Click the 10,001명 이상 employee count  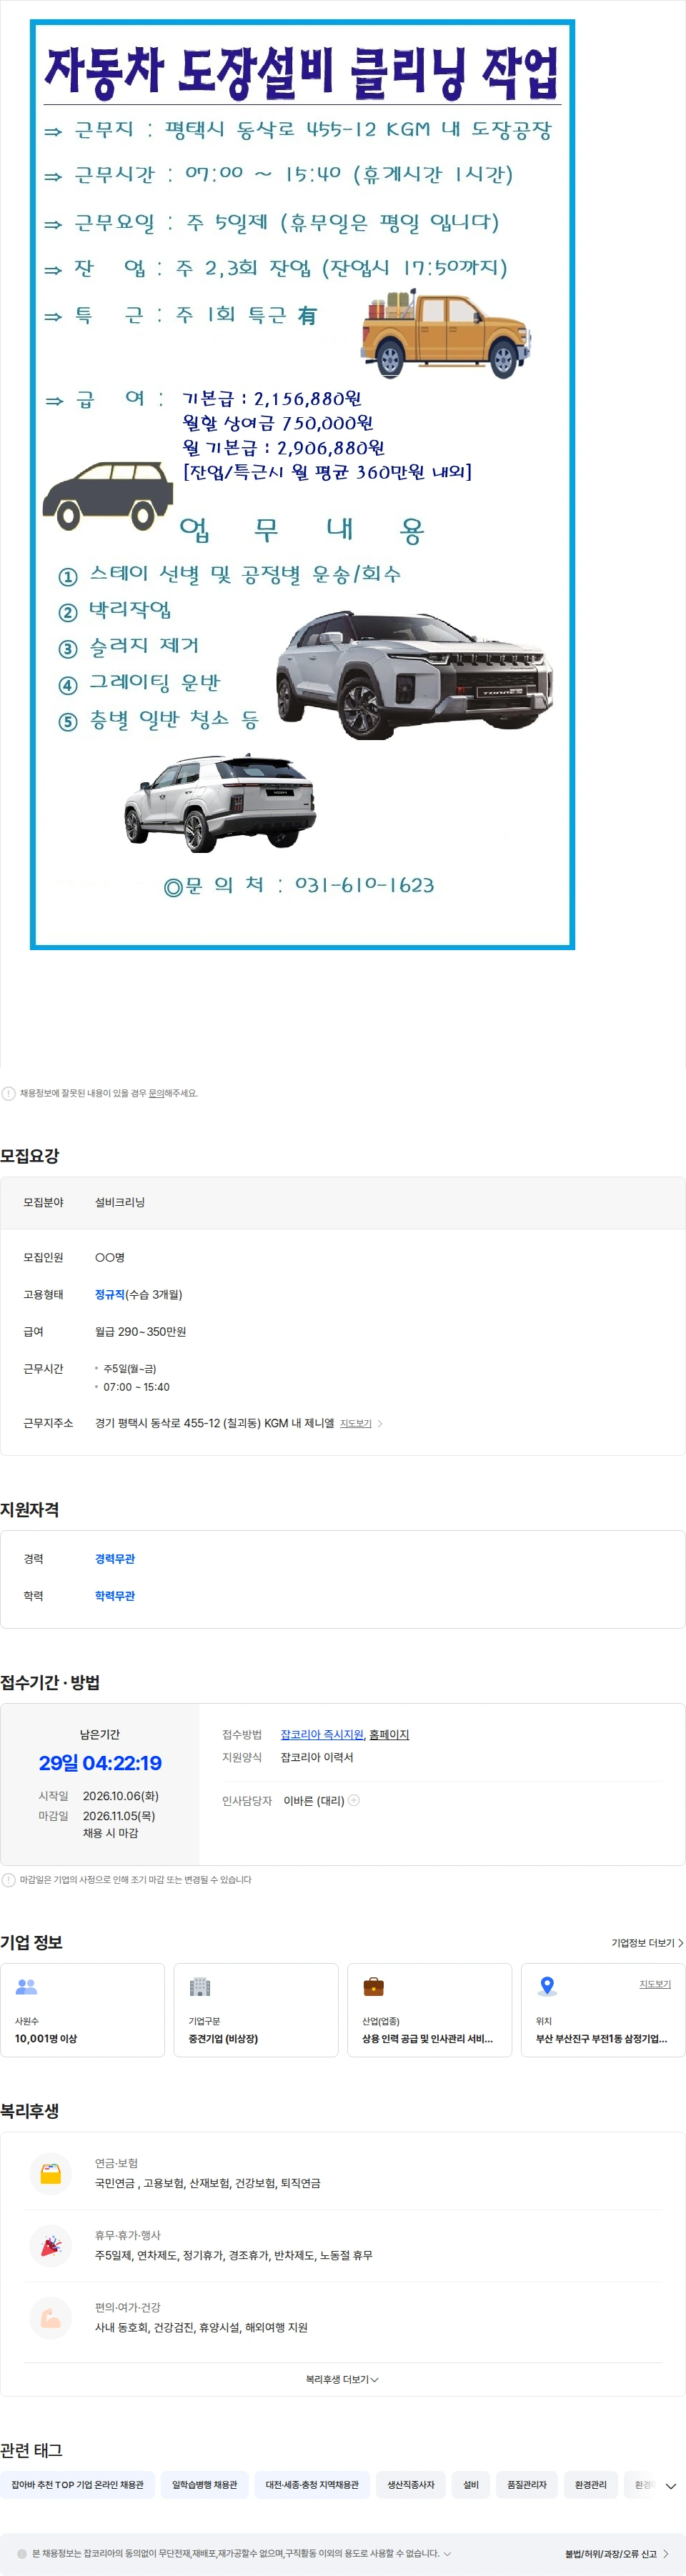click(x=46, y=2038)
